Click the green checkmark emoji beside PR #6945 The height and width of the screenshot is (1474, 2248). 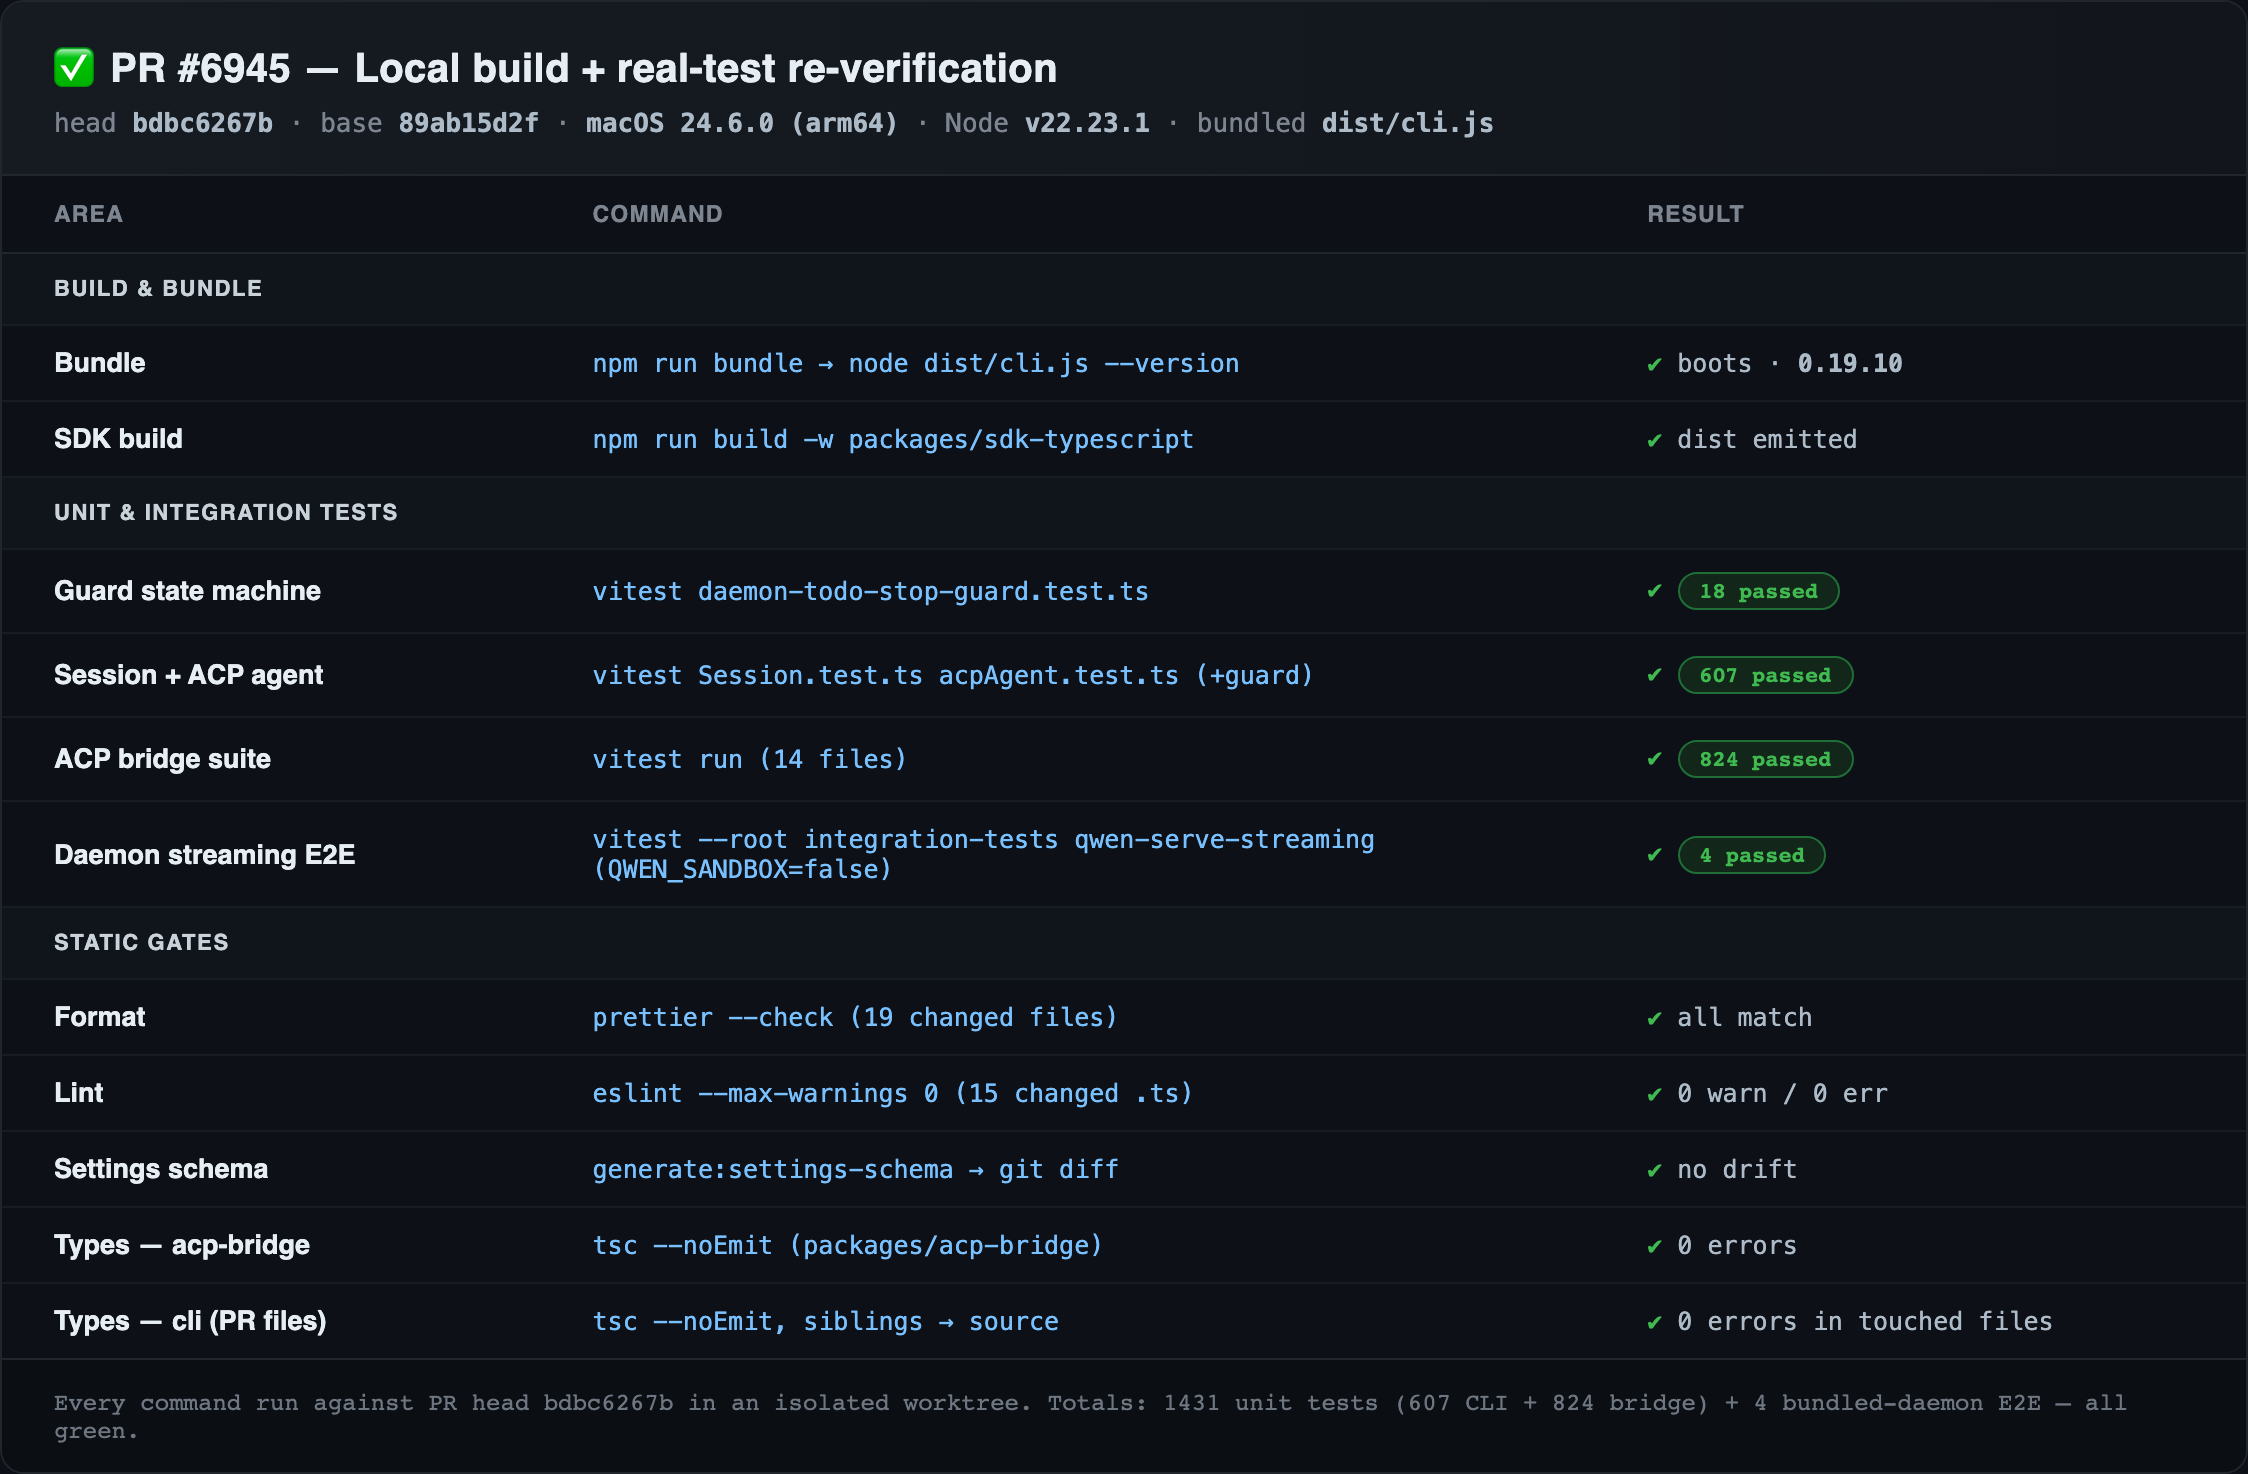point(74,68)
